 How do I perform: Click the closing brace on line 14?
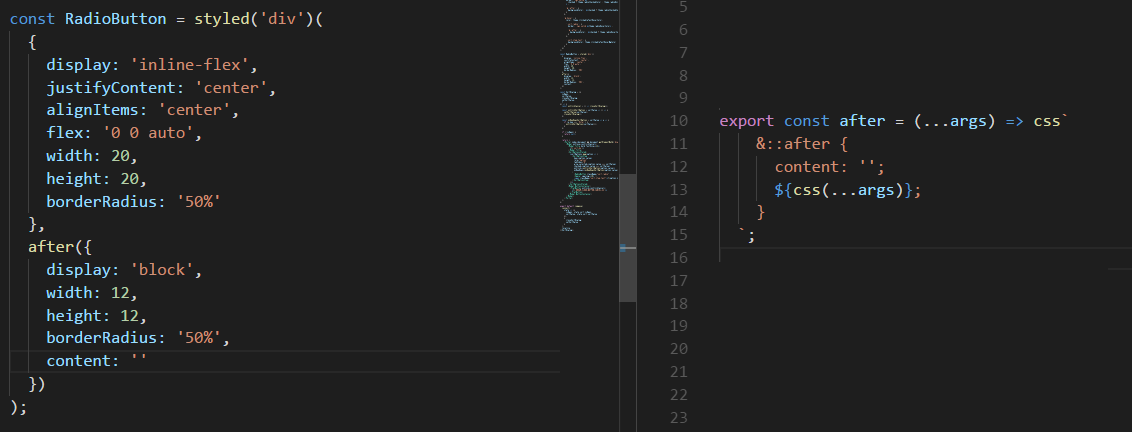pyautogui.click(x=761, y=212)
